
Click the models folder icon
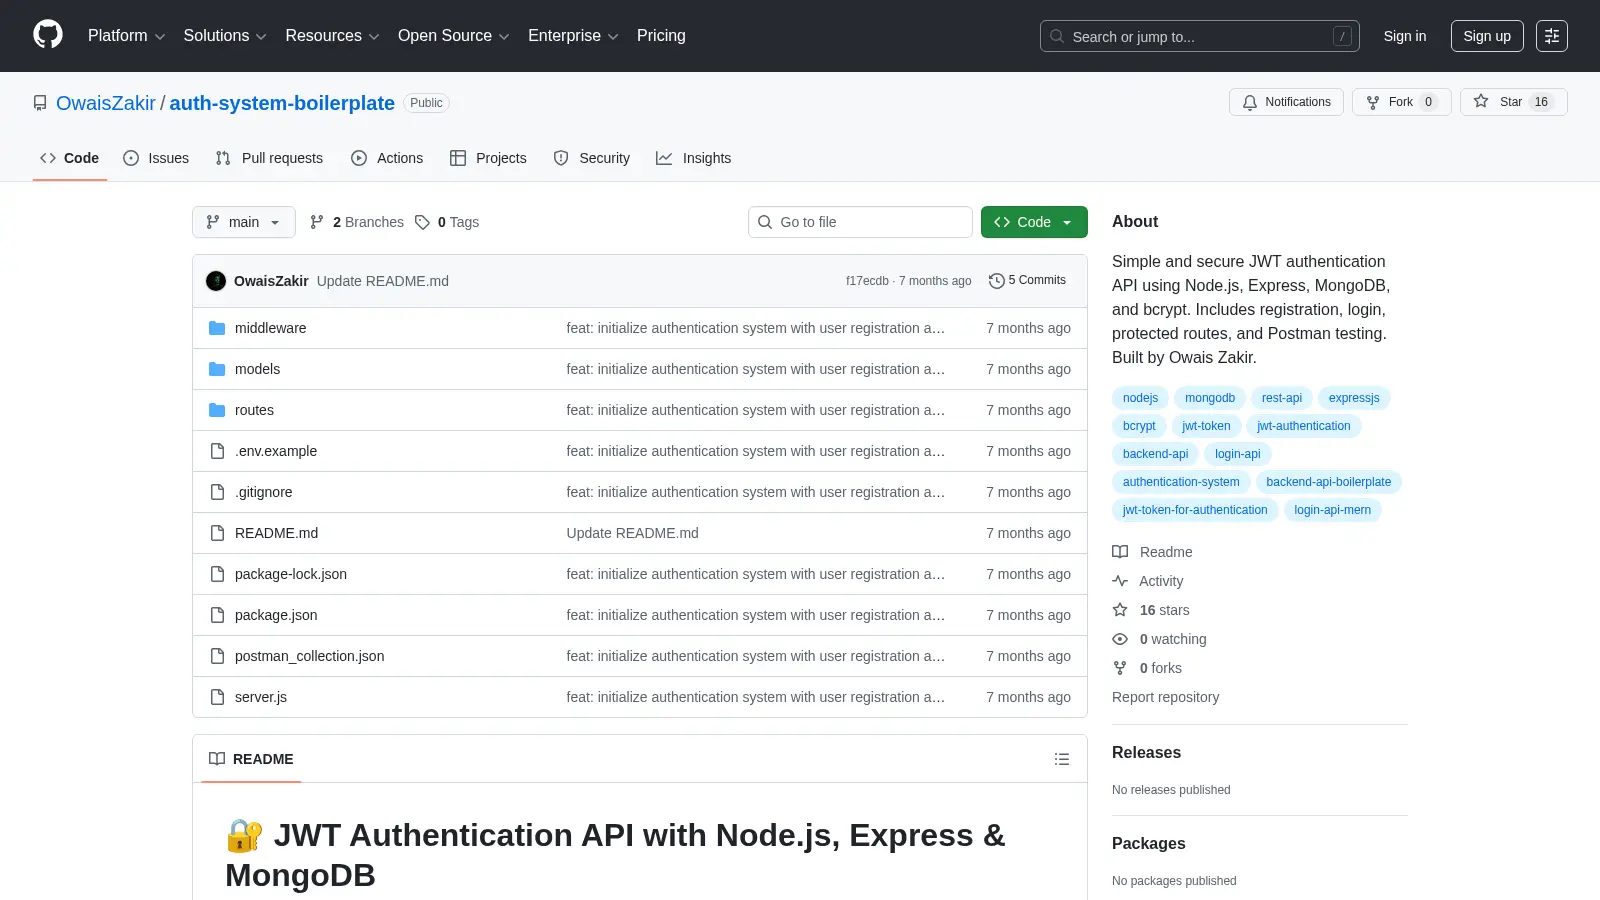pyautogui.click(x=217, y=369)
